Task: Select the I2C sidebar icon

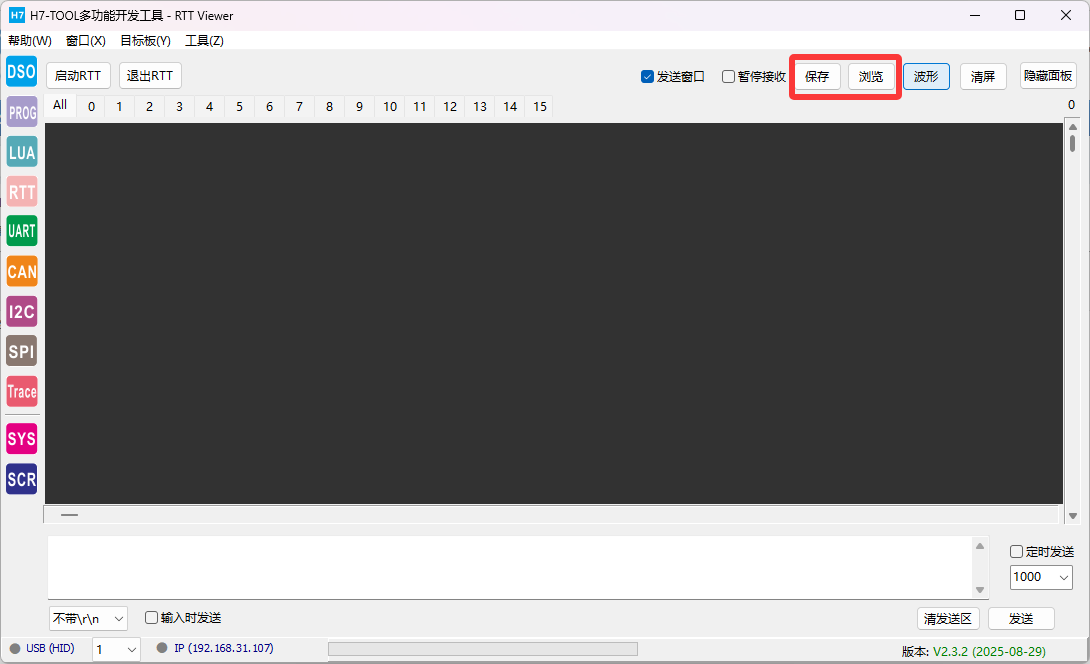Action: tap(21, 311)
